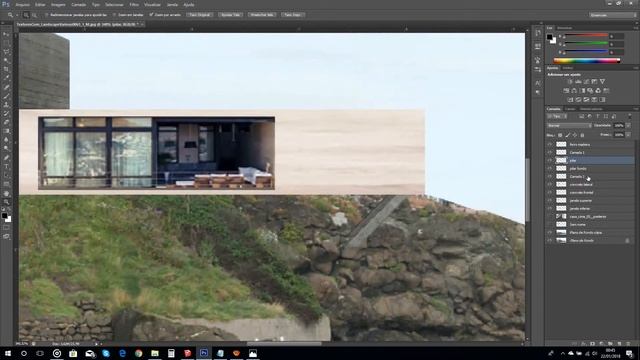Viewport: 640px width, 360px height.
Task: Click the zoom in magnifier in options bar
Action: point(26,15)
